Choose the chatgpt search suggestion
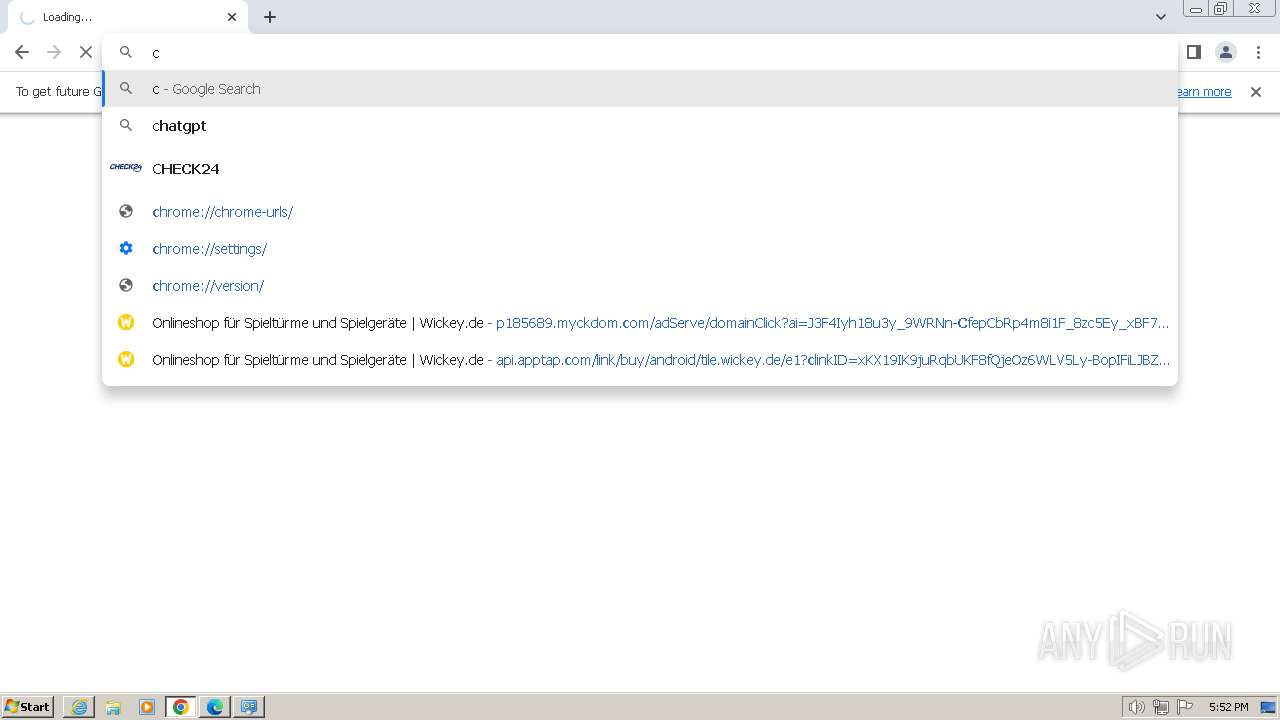 point(640,126)
